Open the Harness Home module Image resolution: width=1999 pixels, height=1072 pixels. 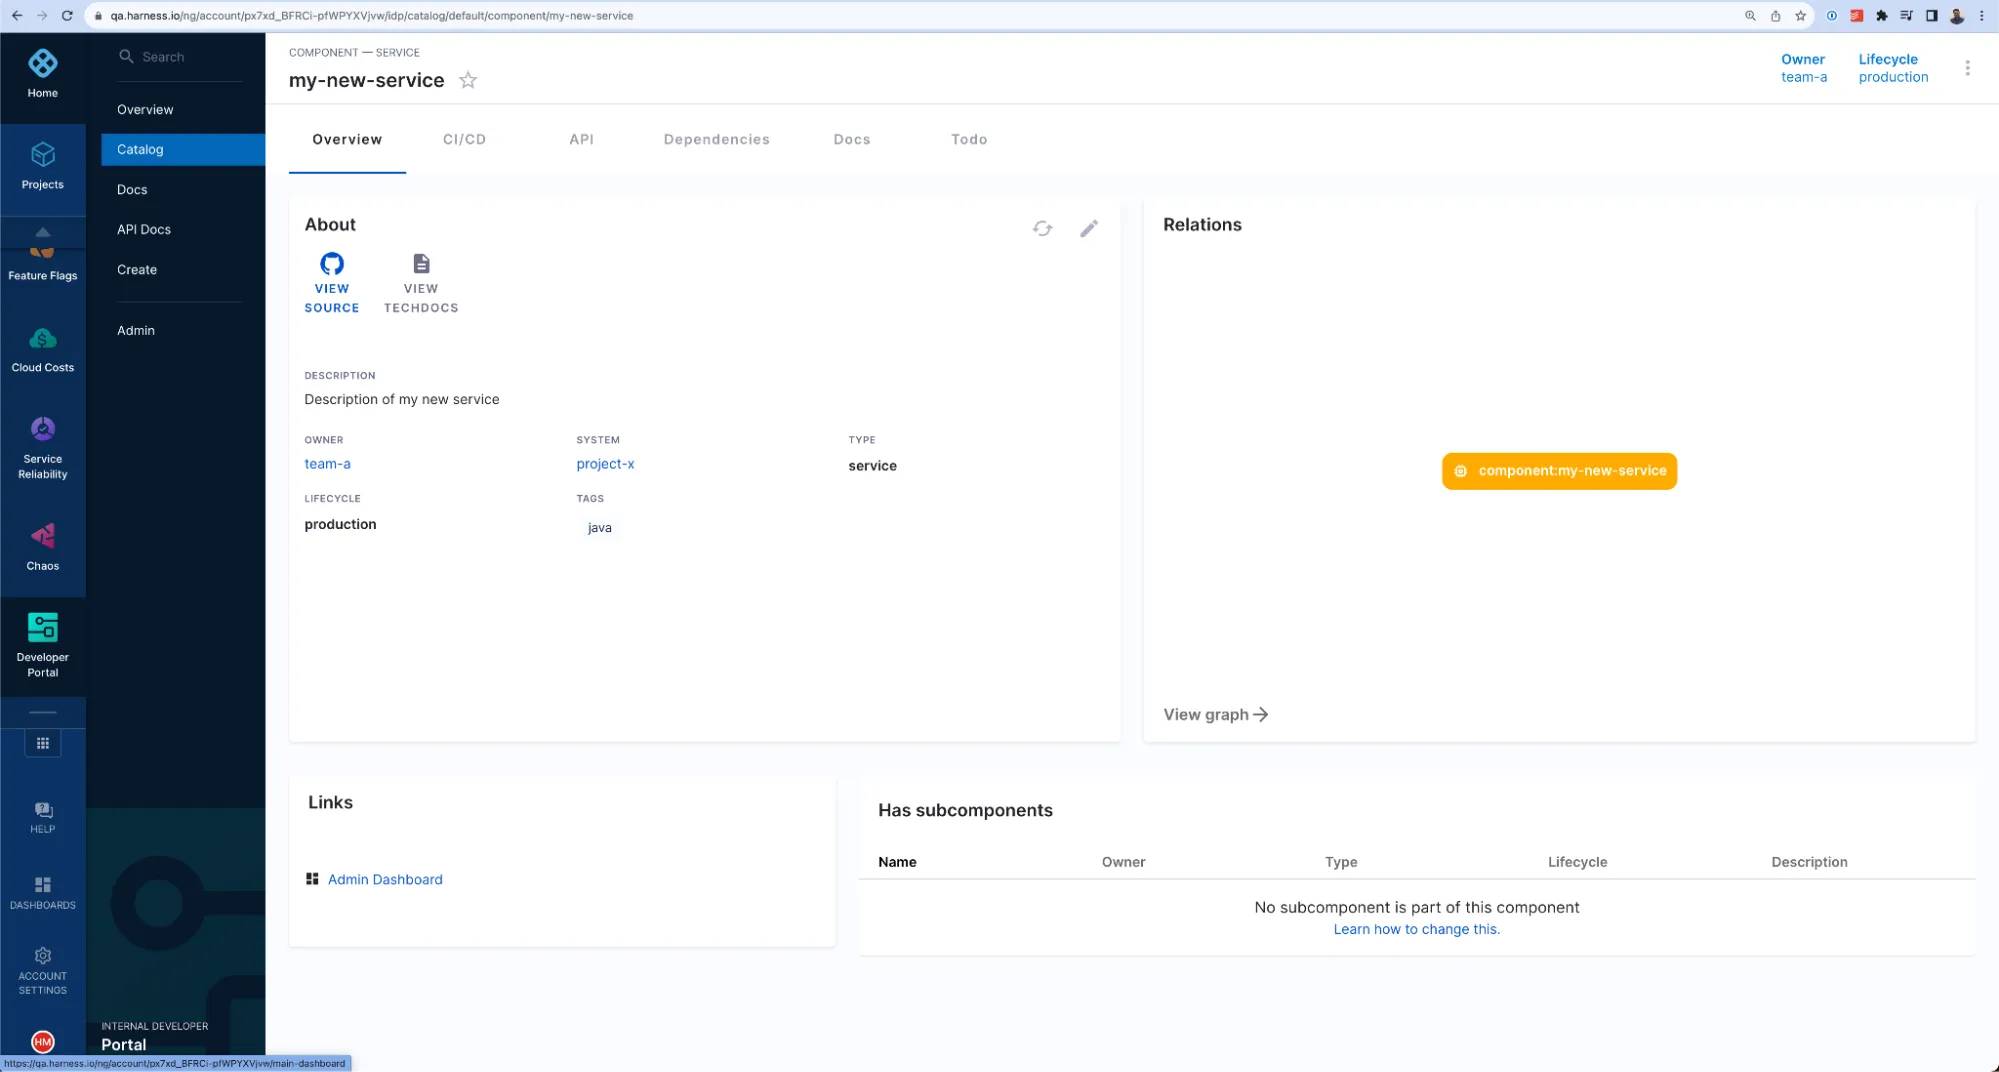[42, 72]
